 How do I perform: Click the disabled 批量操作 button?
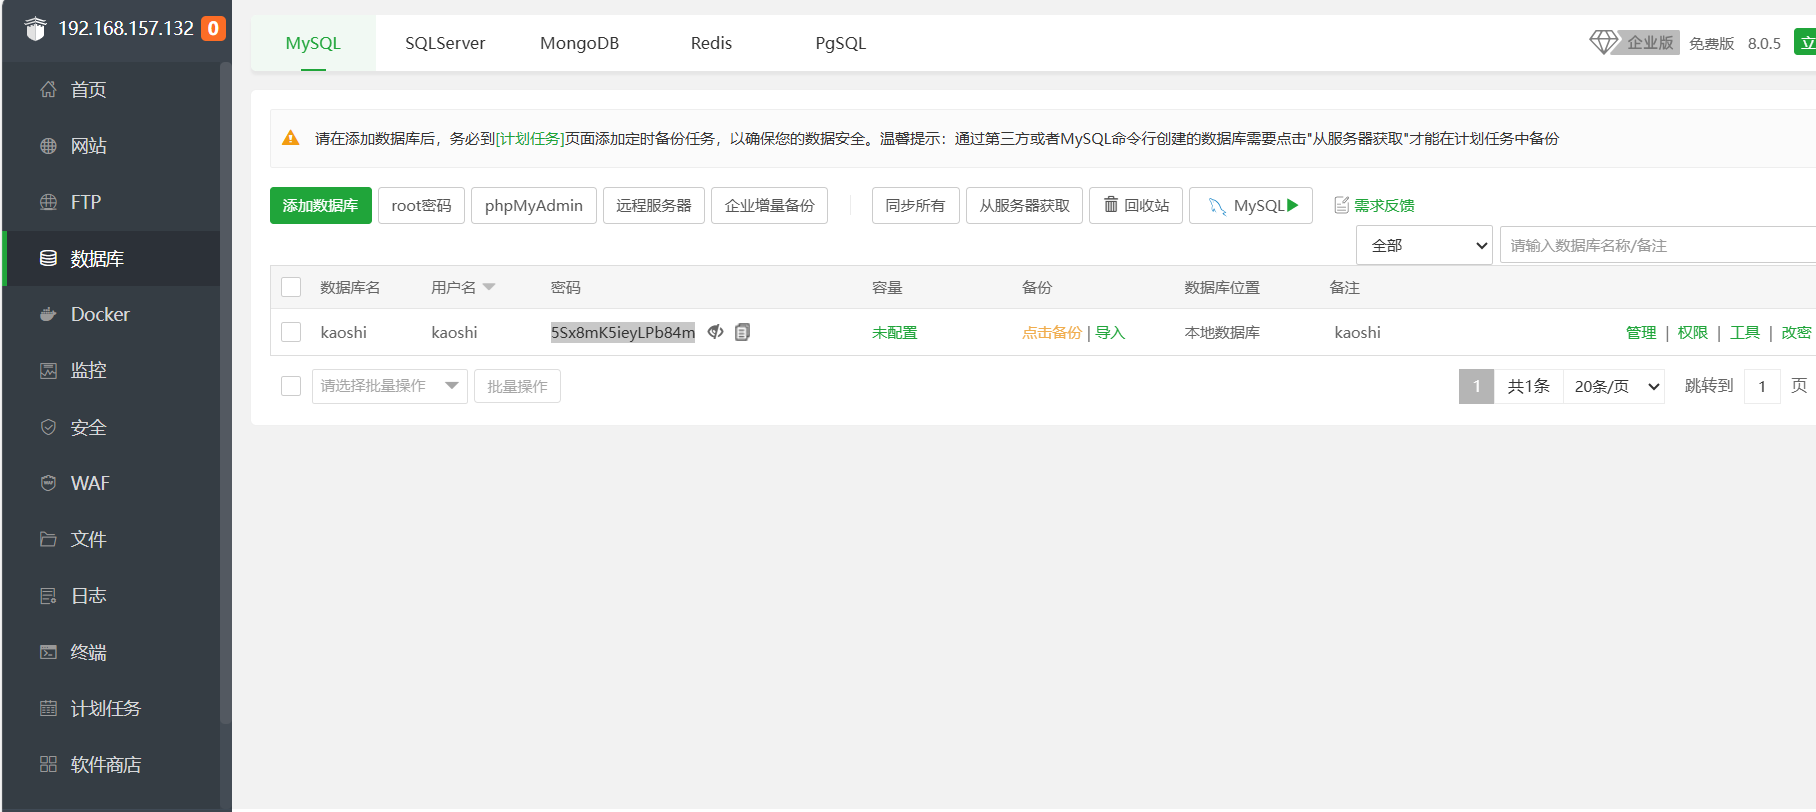(x=517, y=386)
